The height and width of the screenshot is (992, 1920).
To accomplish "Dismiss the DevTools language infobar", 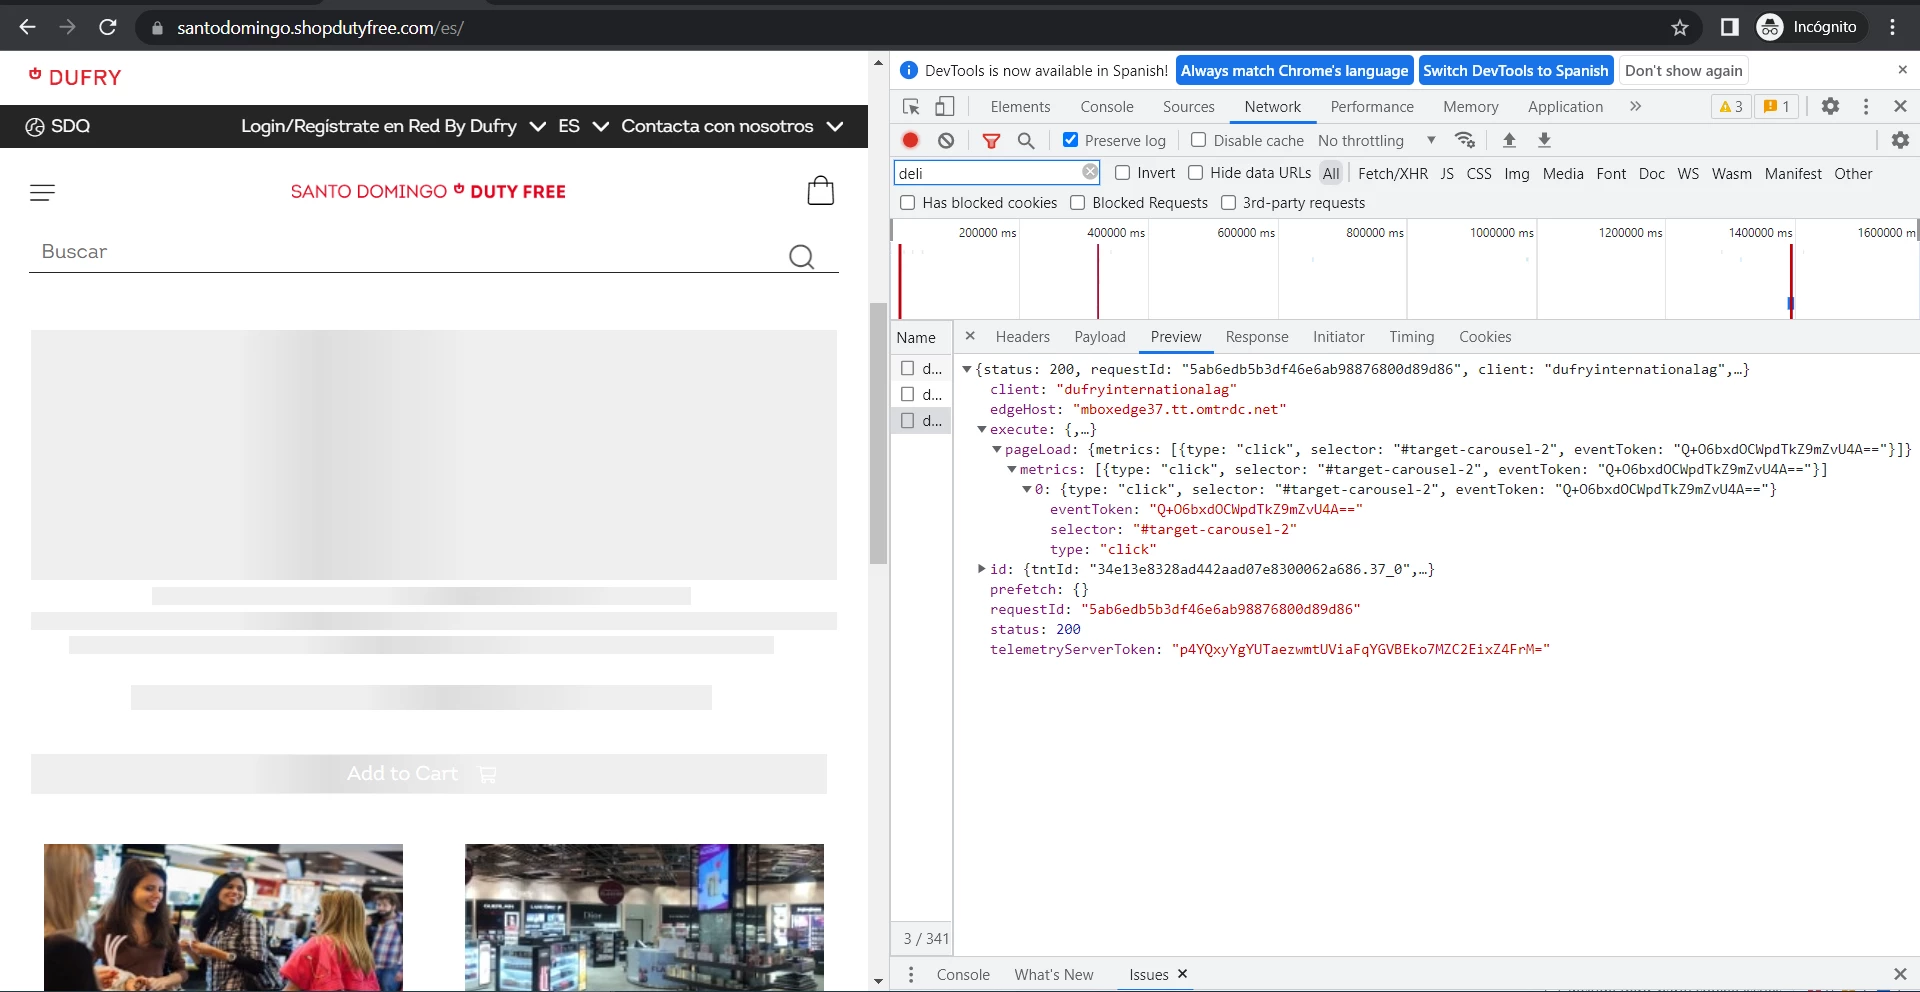I will pyautogui.click(x=1902, y=70).
